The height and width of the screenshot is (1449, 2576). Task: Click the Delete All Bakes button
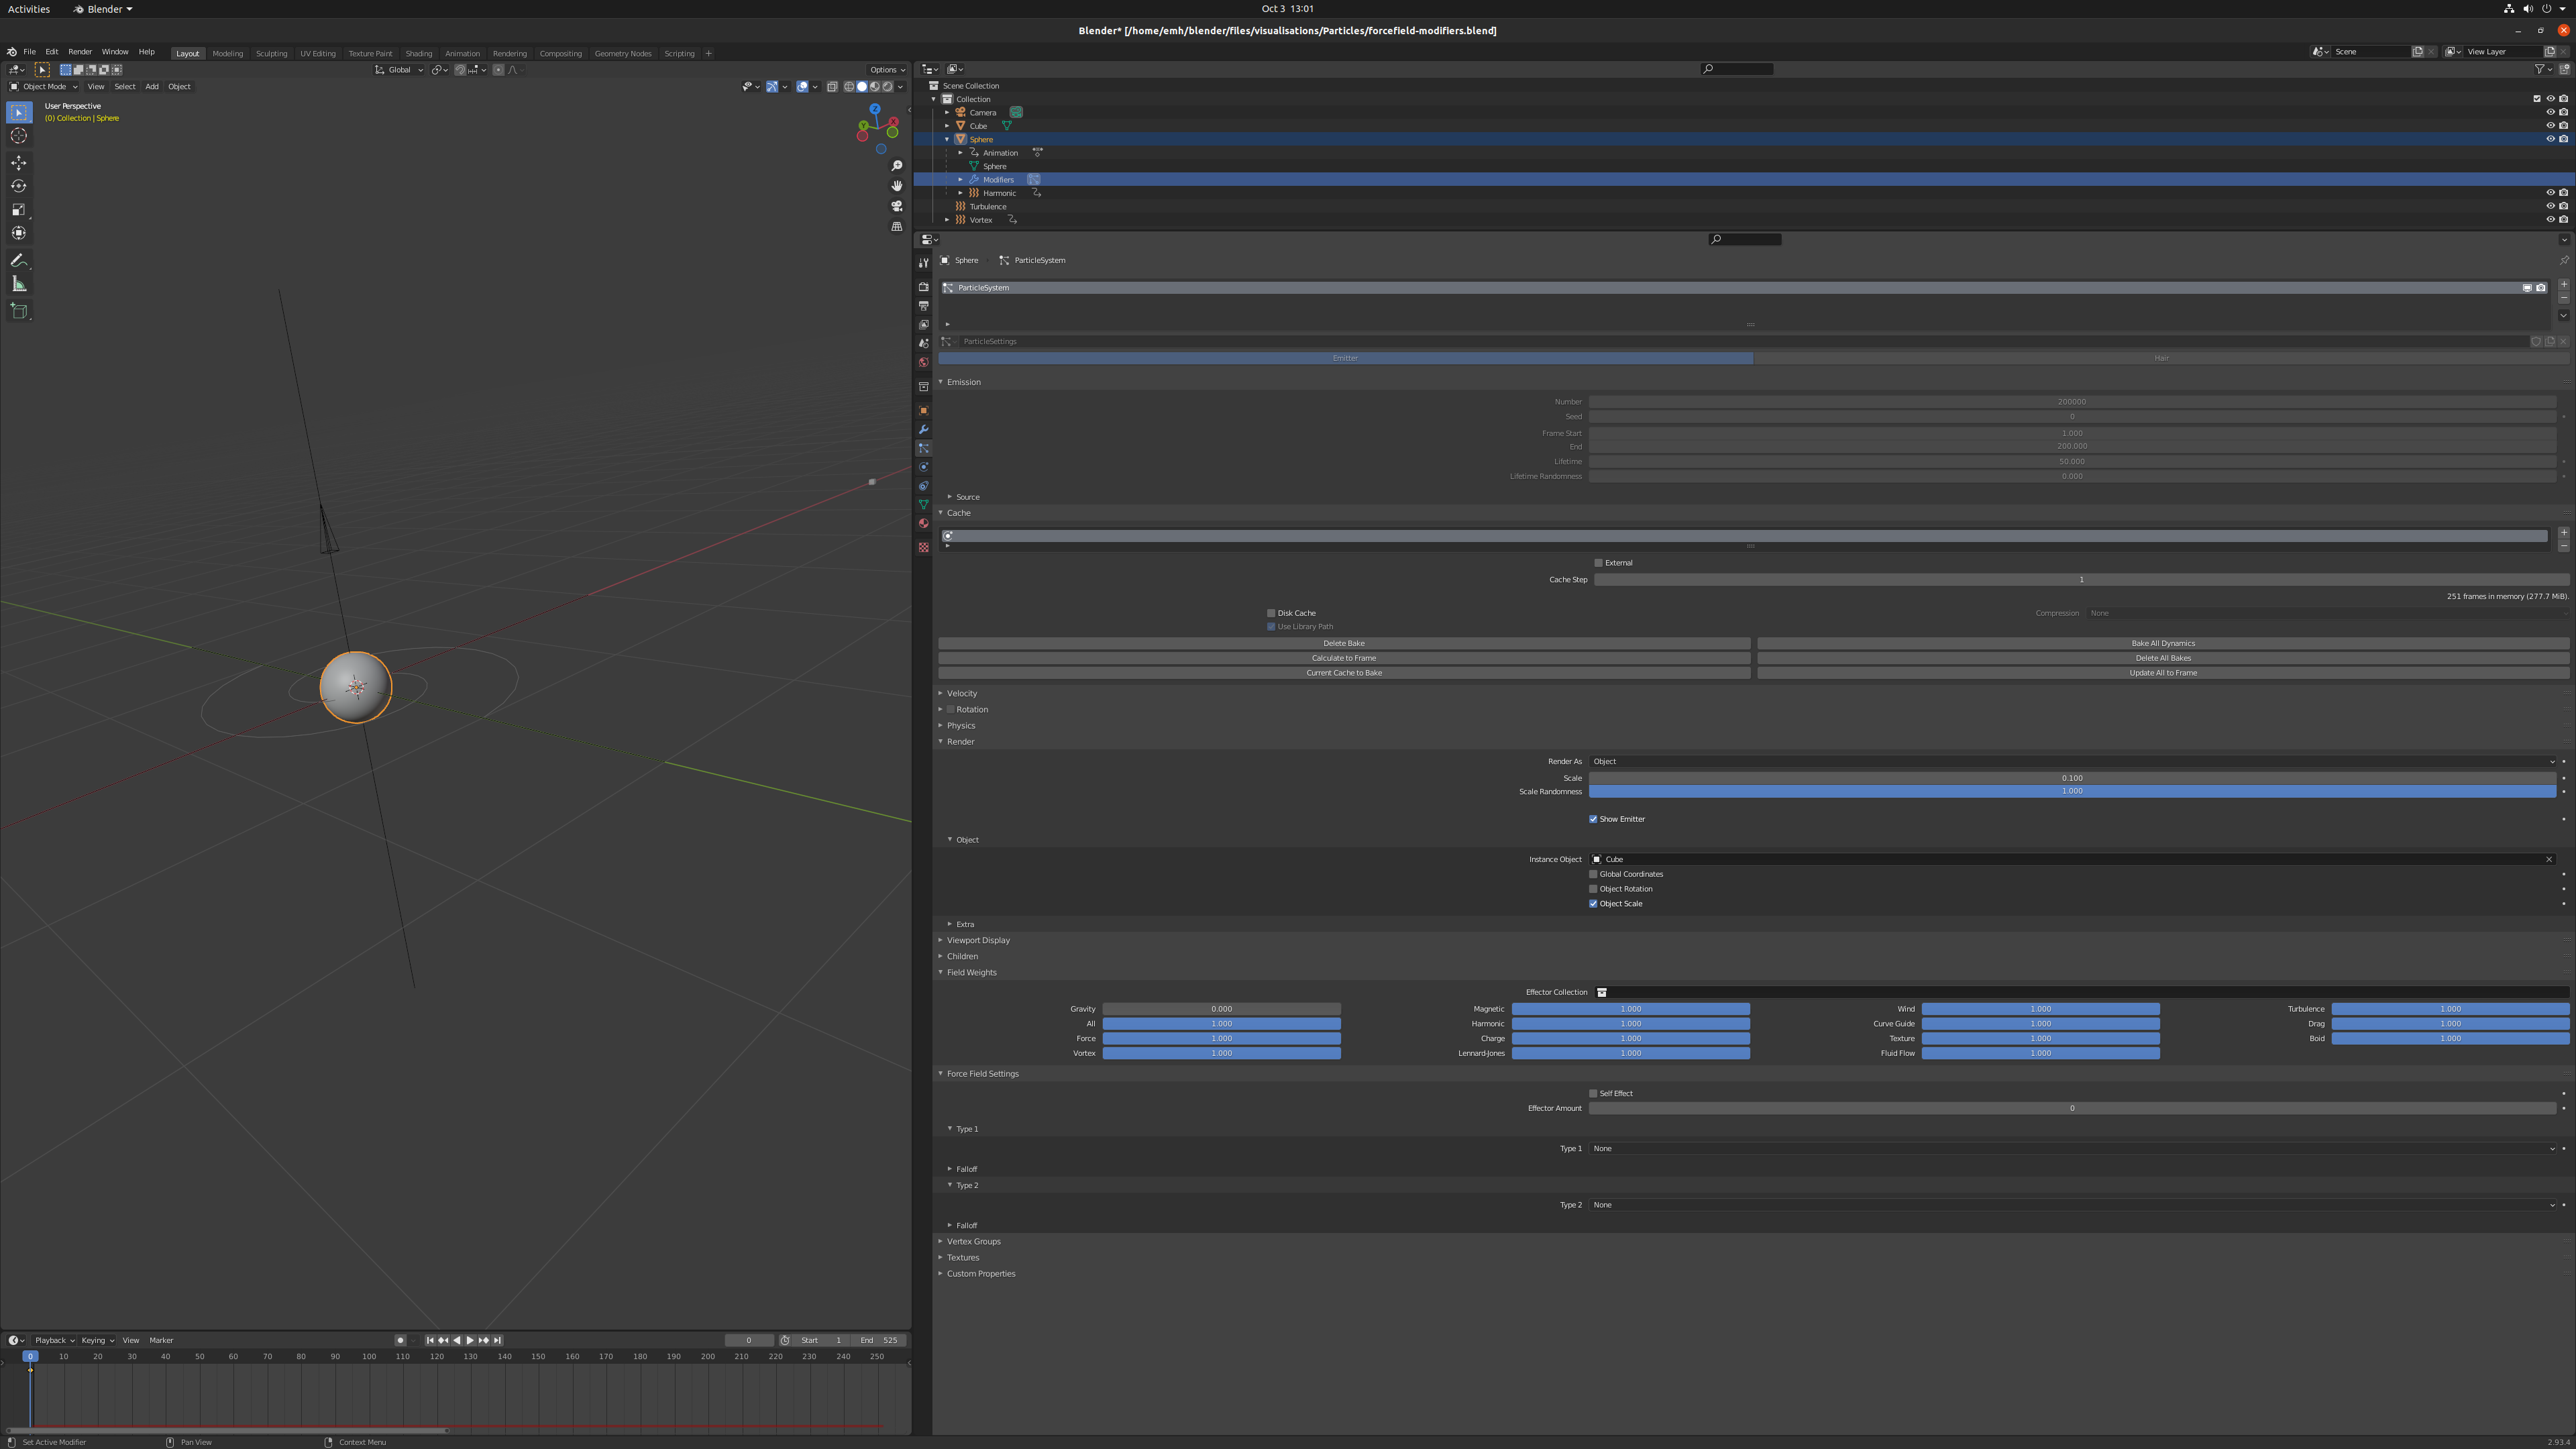click(x=2163, y=658)
